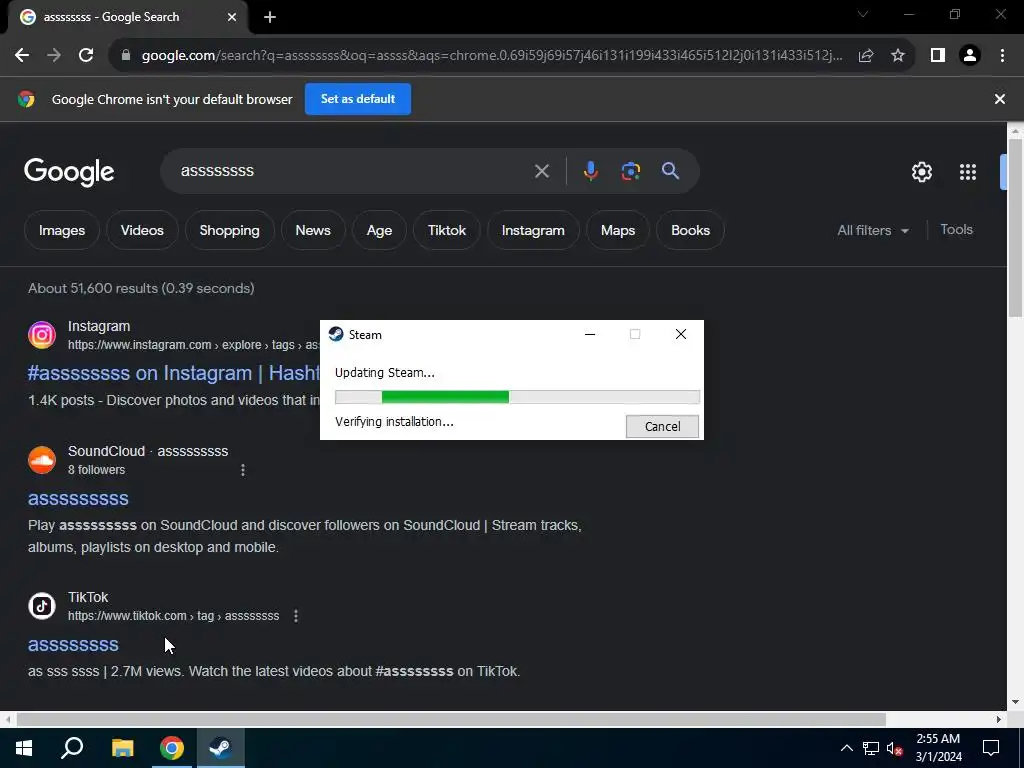Go to Google homepage via logo
The height and width of the screenshot is (768, 1024).
click(69, 172)
